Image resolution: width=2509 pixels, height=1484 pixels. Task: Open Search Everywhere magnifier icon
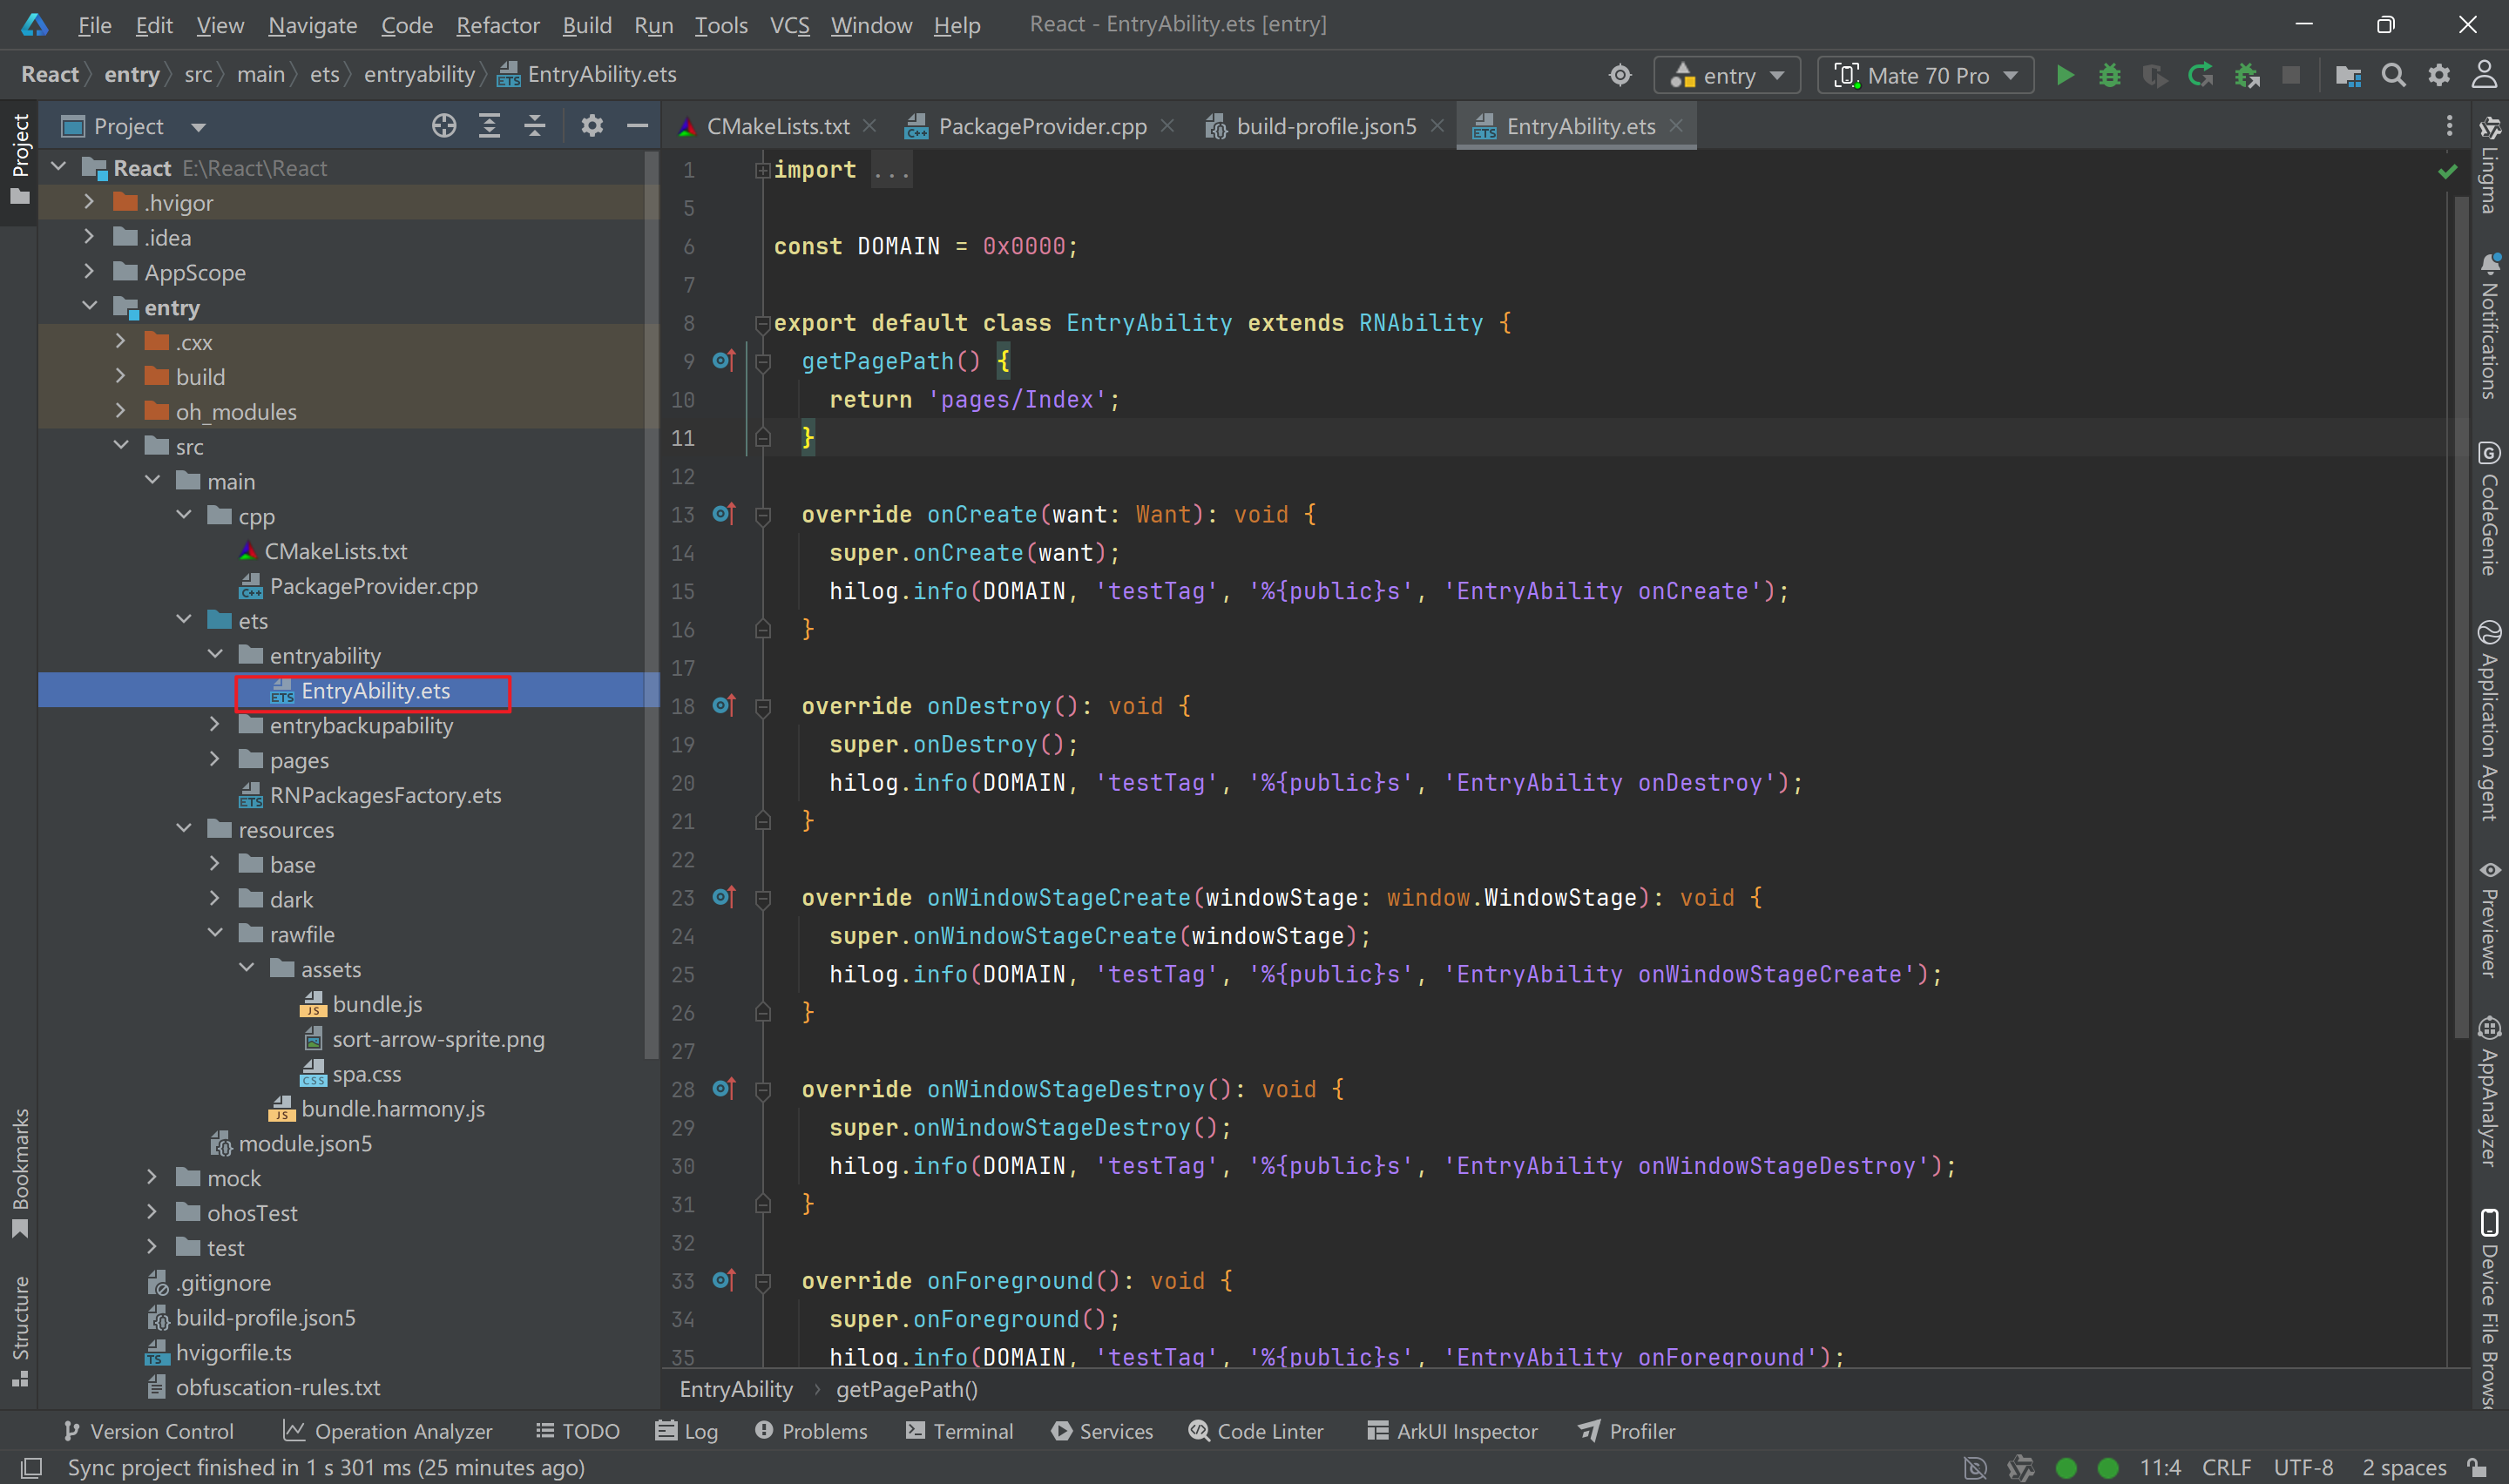(2393, 75)
